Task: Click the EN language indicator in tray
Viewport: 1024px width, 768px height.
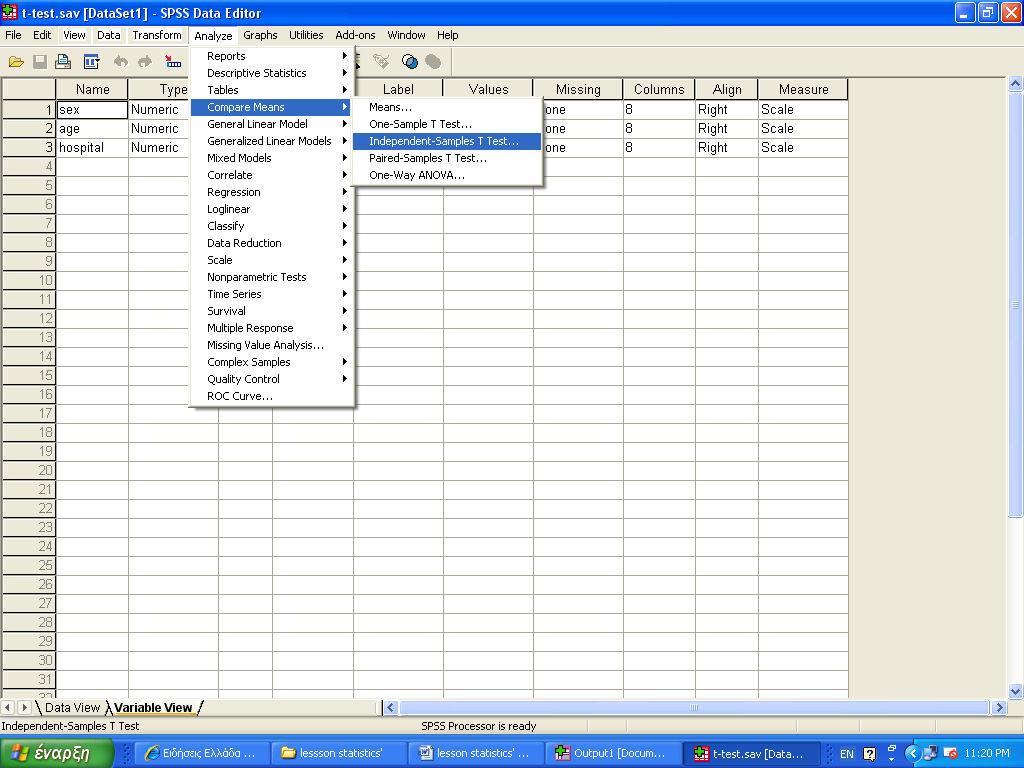Action: pos(846,754)
